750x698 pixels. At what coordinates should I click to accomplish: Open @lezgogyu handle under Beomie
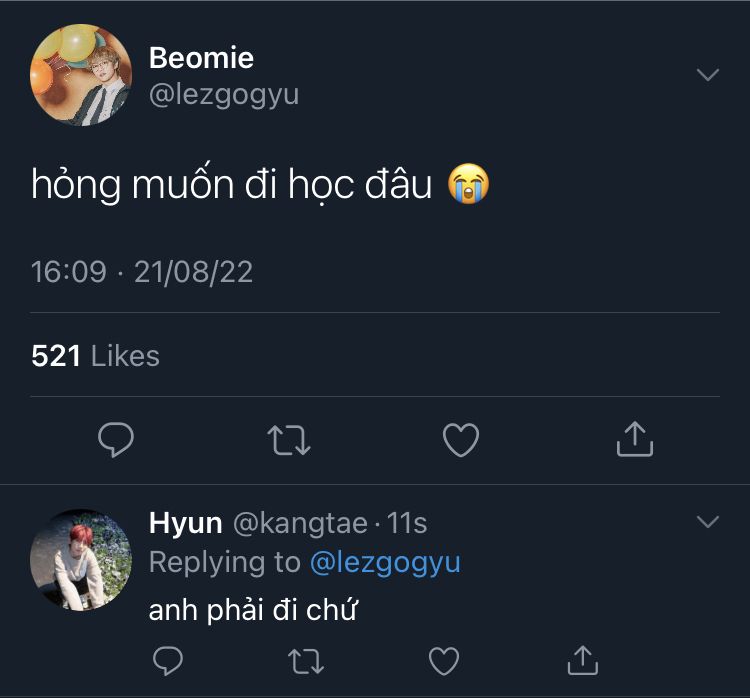[224, 95]
